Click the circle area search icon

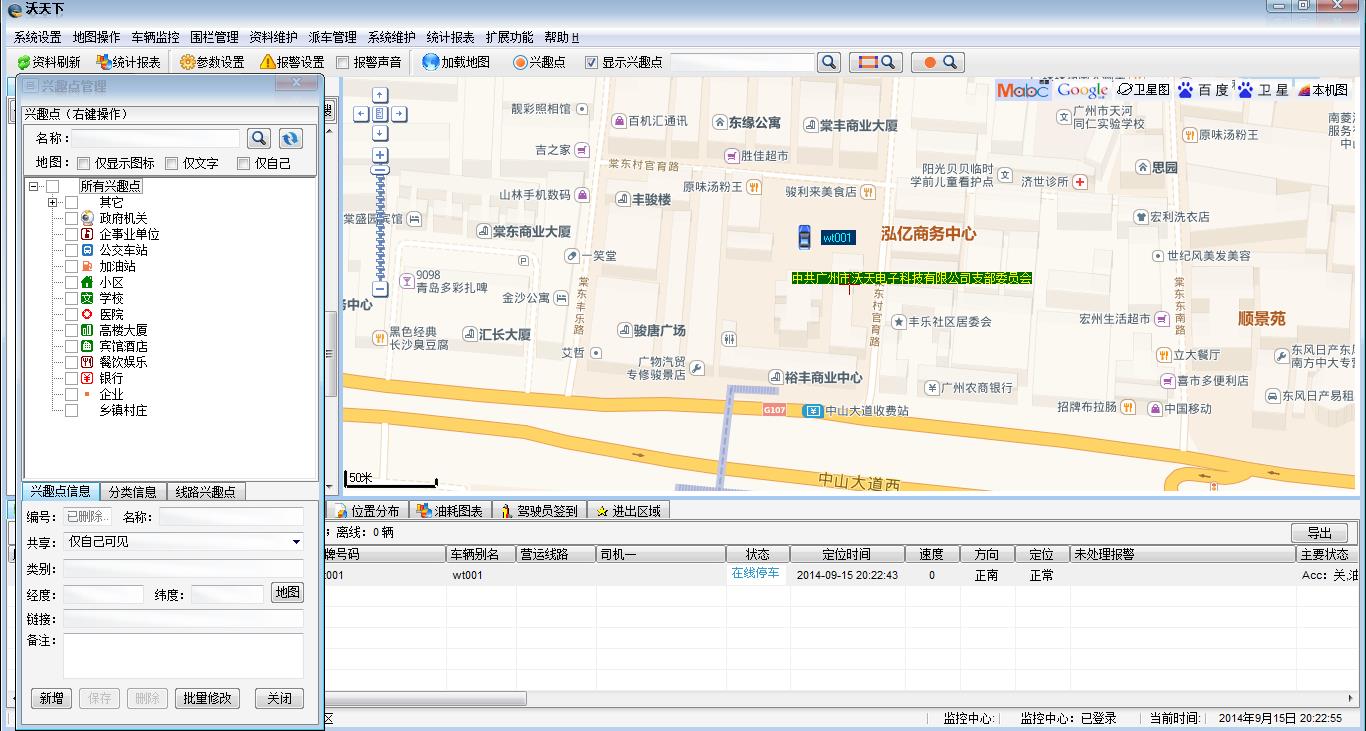[938, 62]
